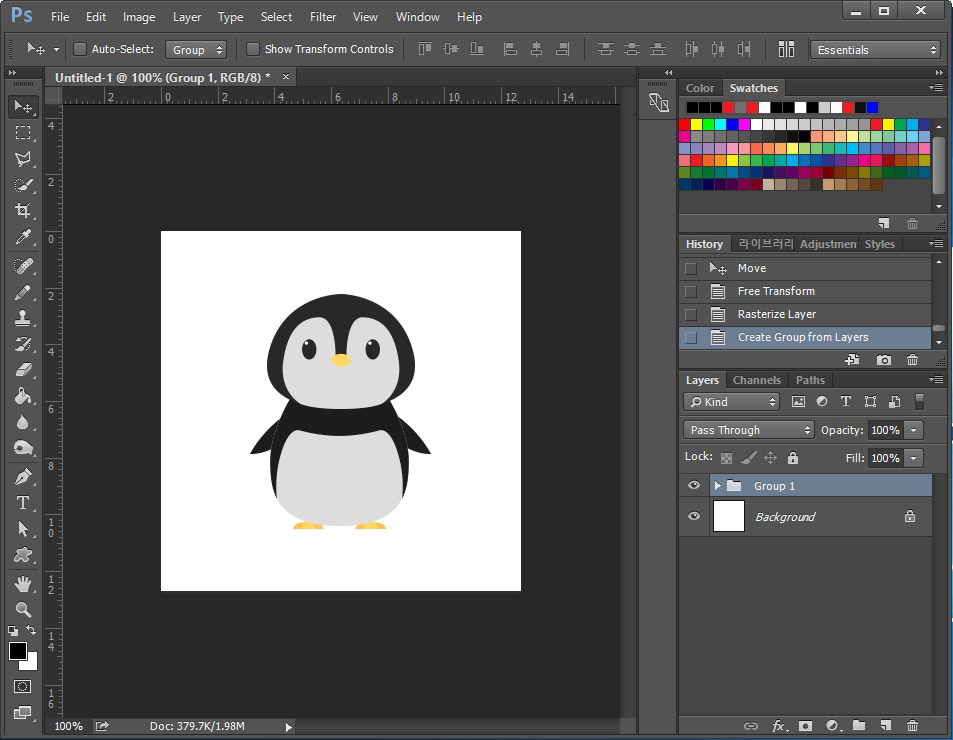The width and height of the screenshot is (953, 740).
Task: Create new snapshot camera icon
Action: coord(884,360)
